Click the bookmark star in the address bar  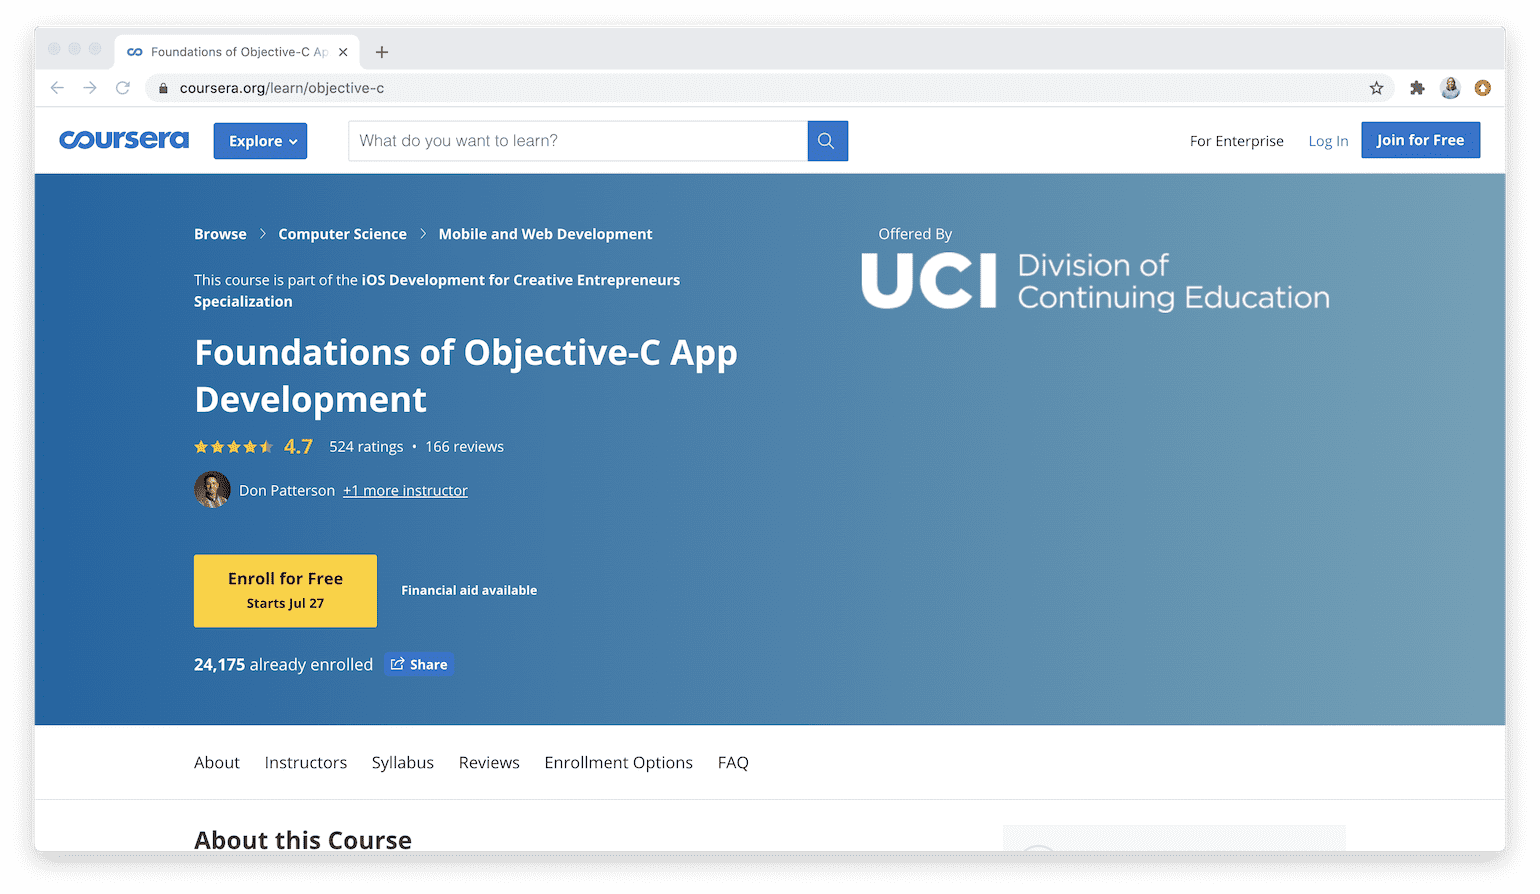pos(1377,88)
